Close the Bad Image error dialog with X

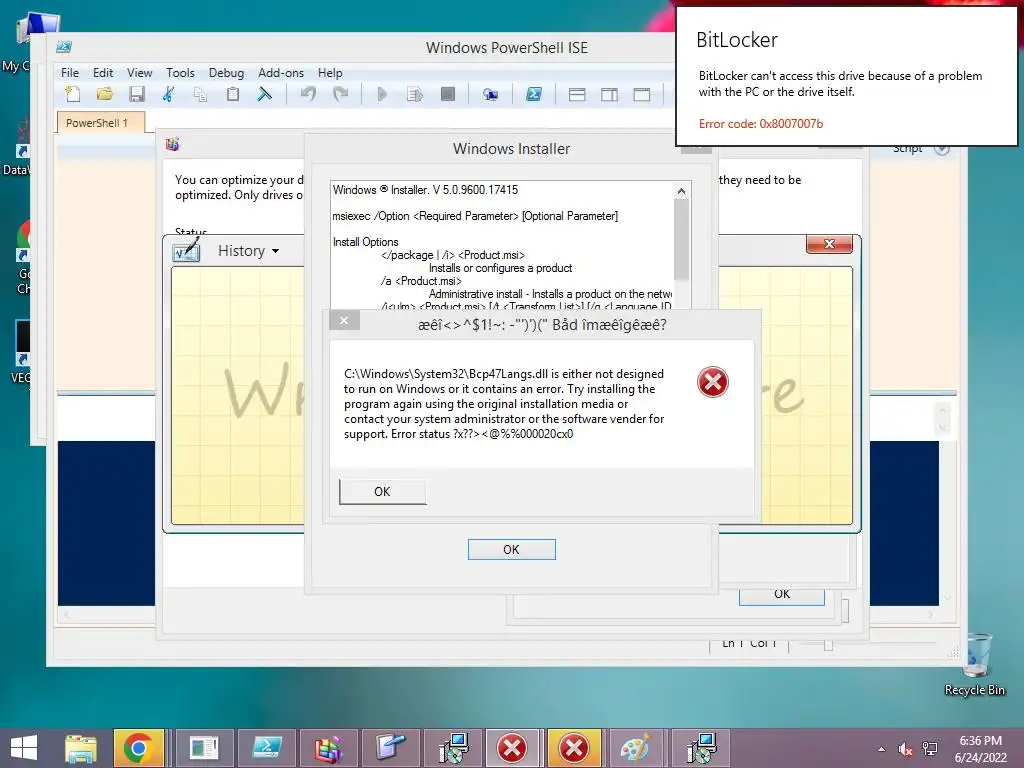tap(344, 320)
